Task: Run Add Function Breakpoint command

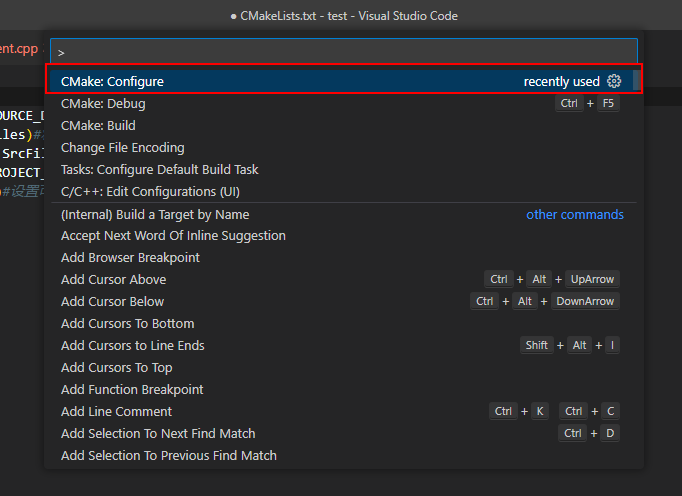Action: [132, 389]
